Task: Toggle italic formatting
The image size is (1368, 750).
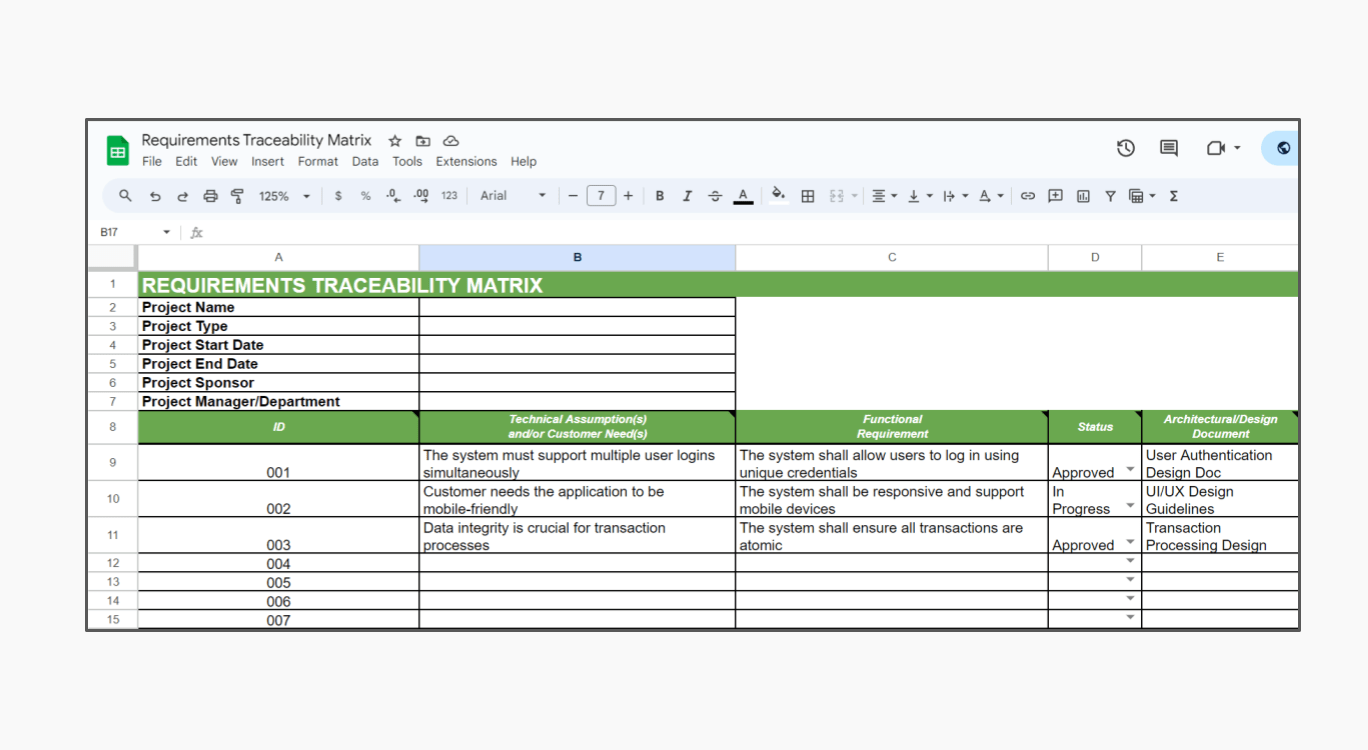Action: point(687,196)
